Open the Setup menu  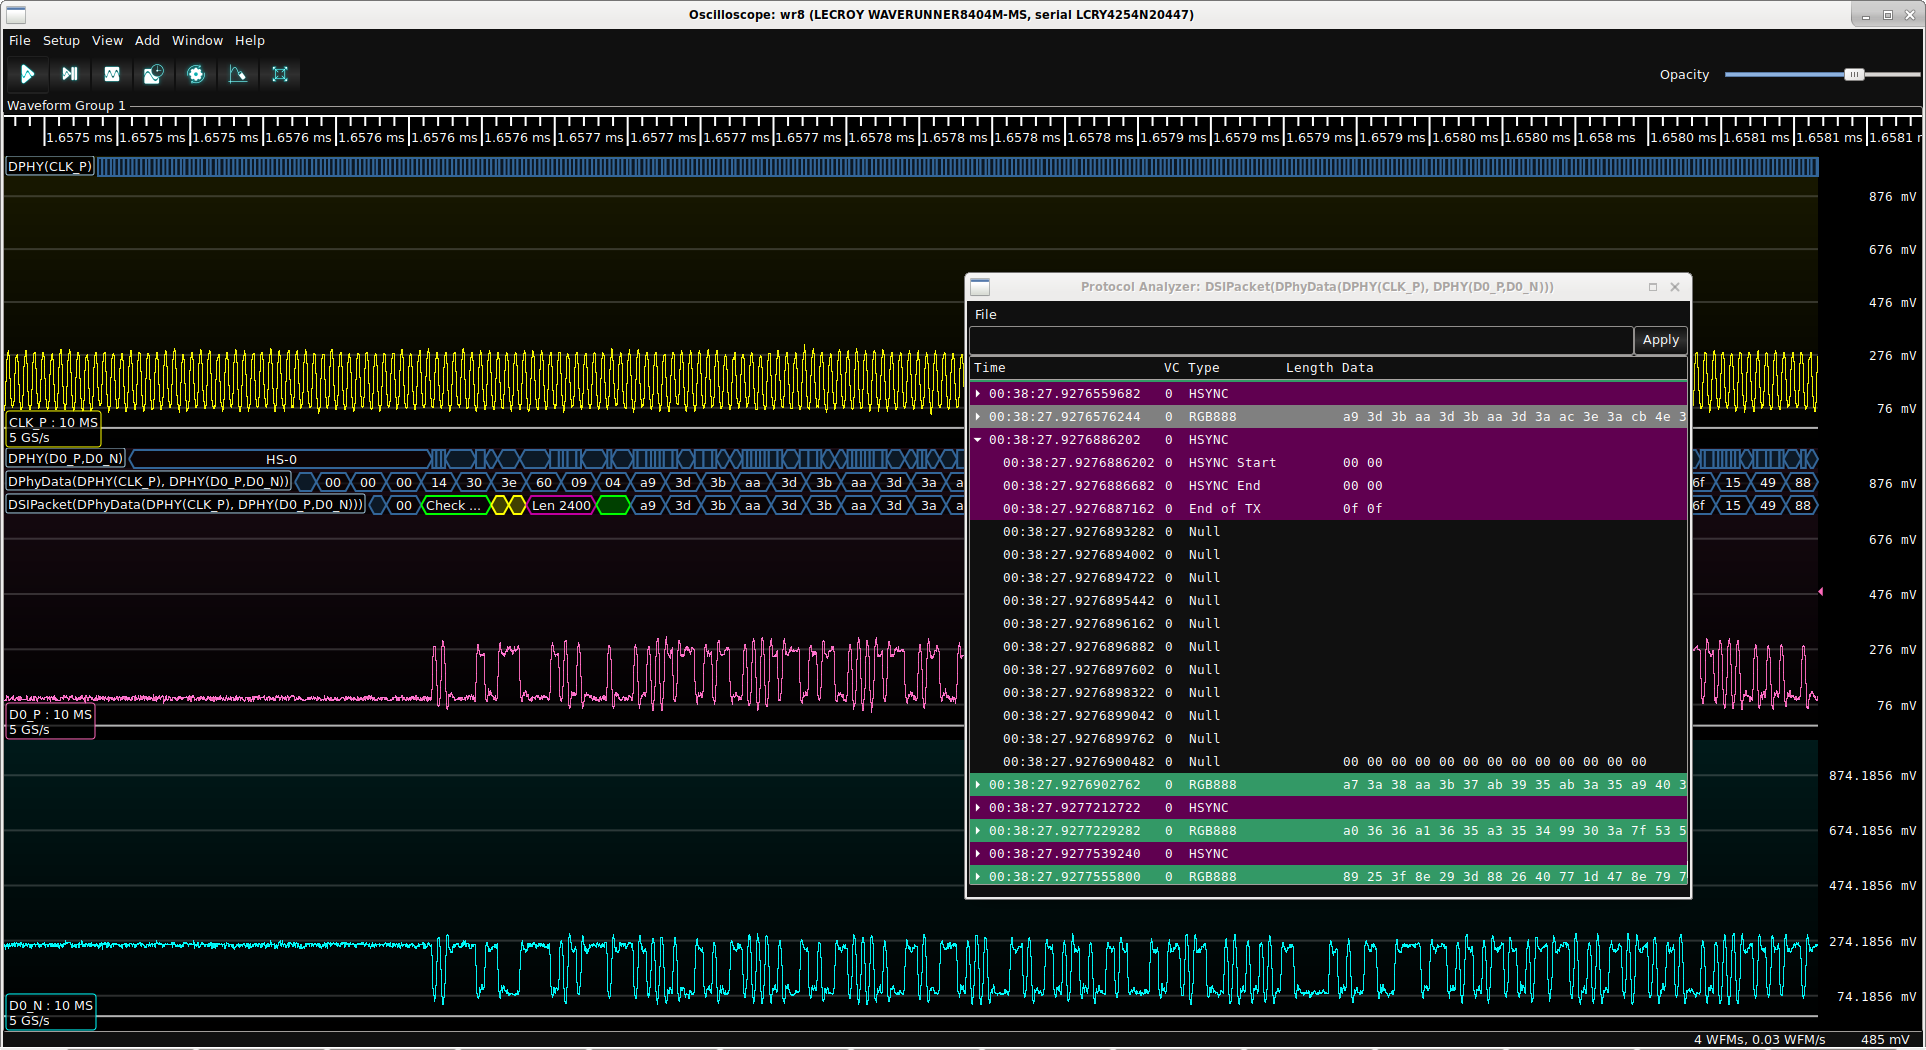[61, 41]
